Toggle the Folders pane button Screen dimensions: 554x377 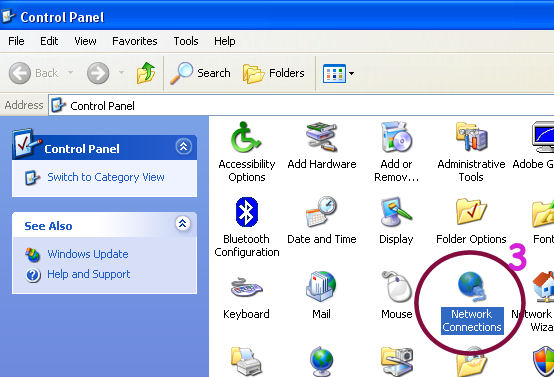[x=273, y=73]
